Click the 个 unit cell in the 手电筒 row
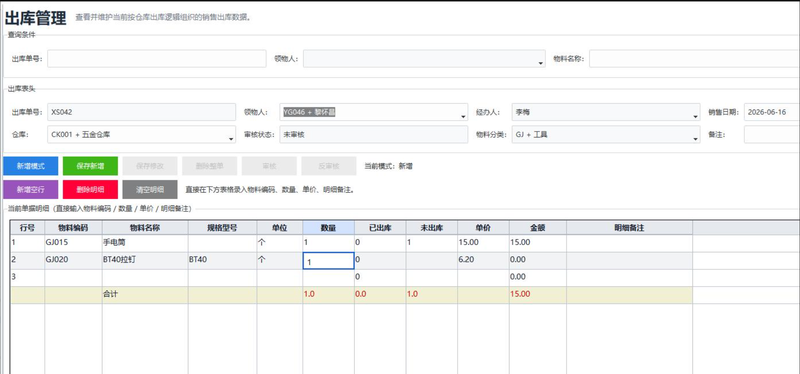 (x=280, y=242)
